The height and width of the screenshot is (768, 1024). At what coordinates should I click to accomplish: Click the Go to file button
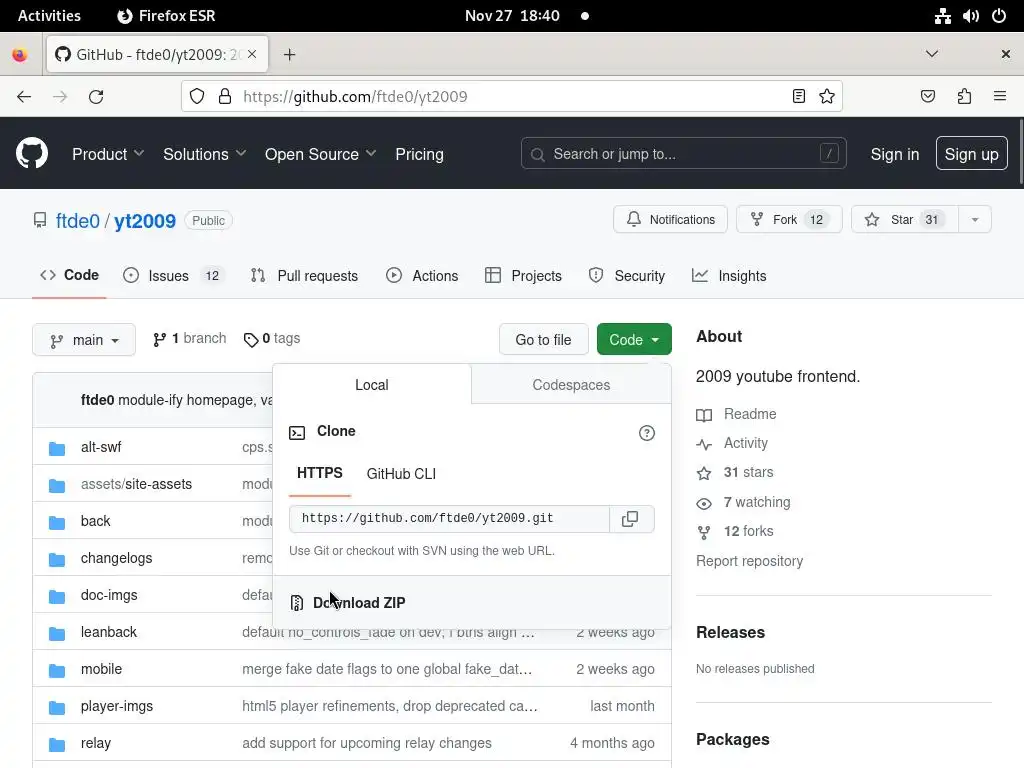(543, 340)
